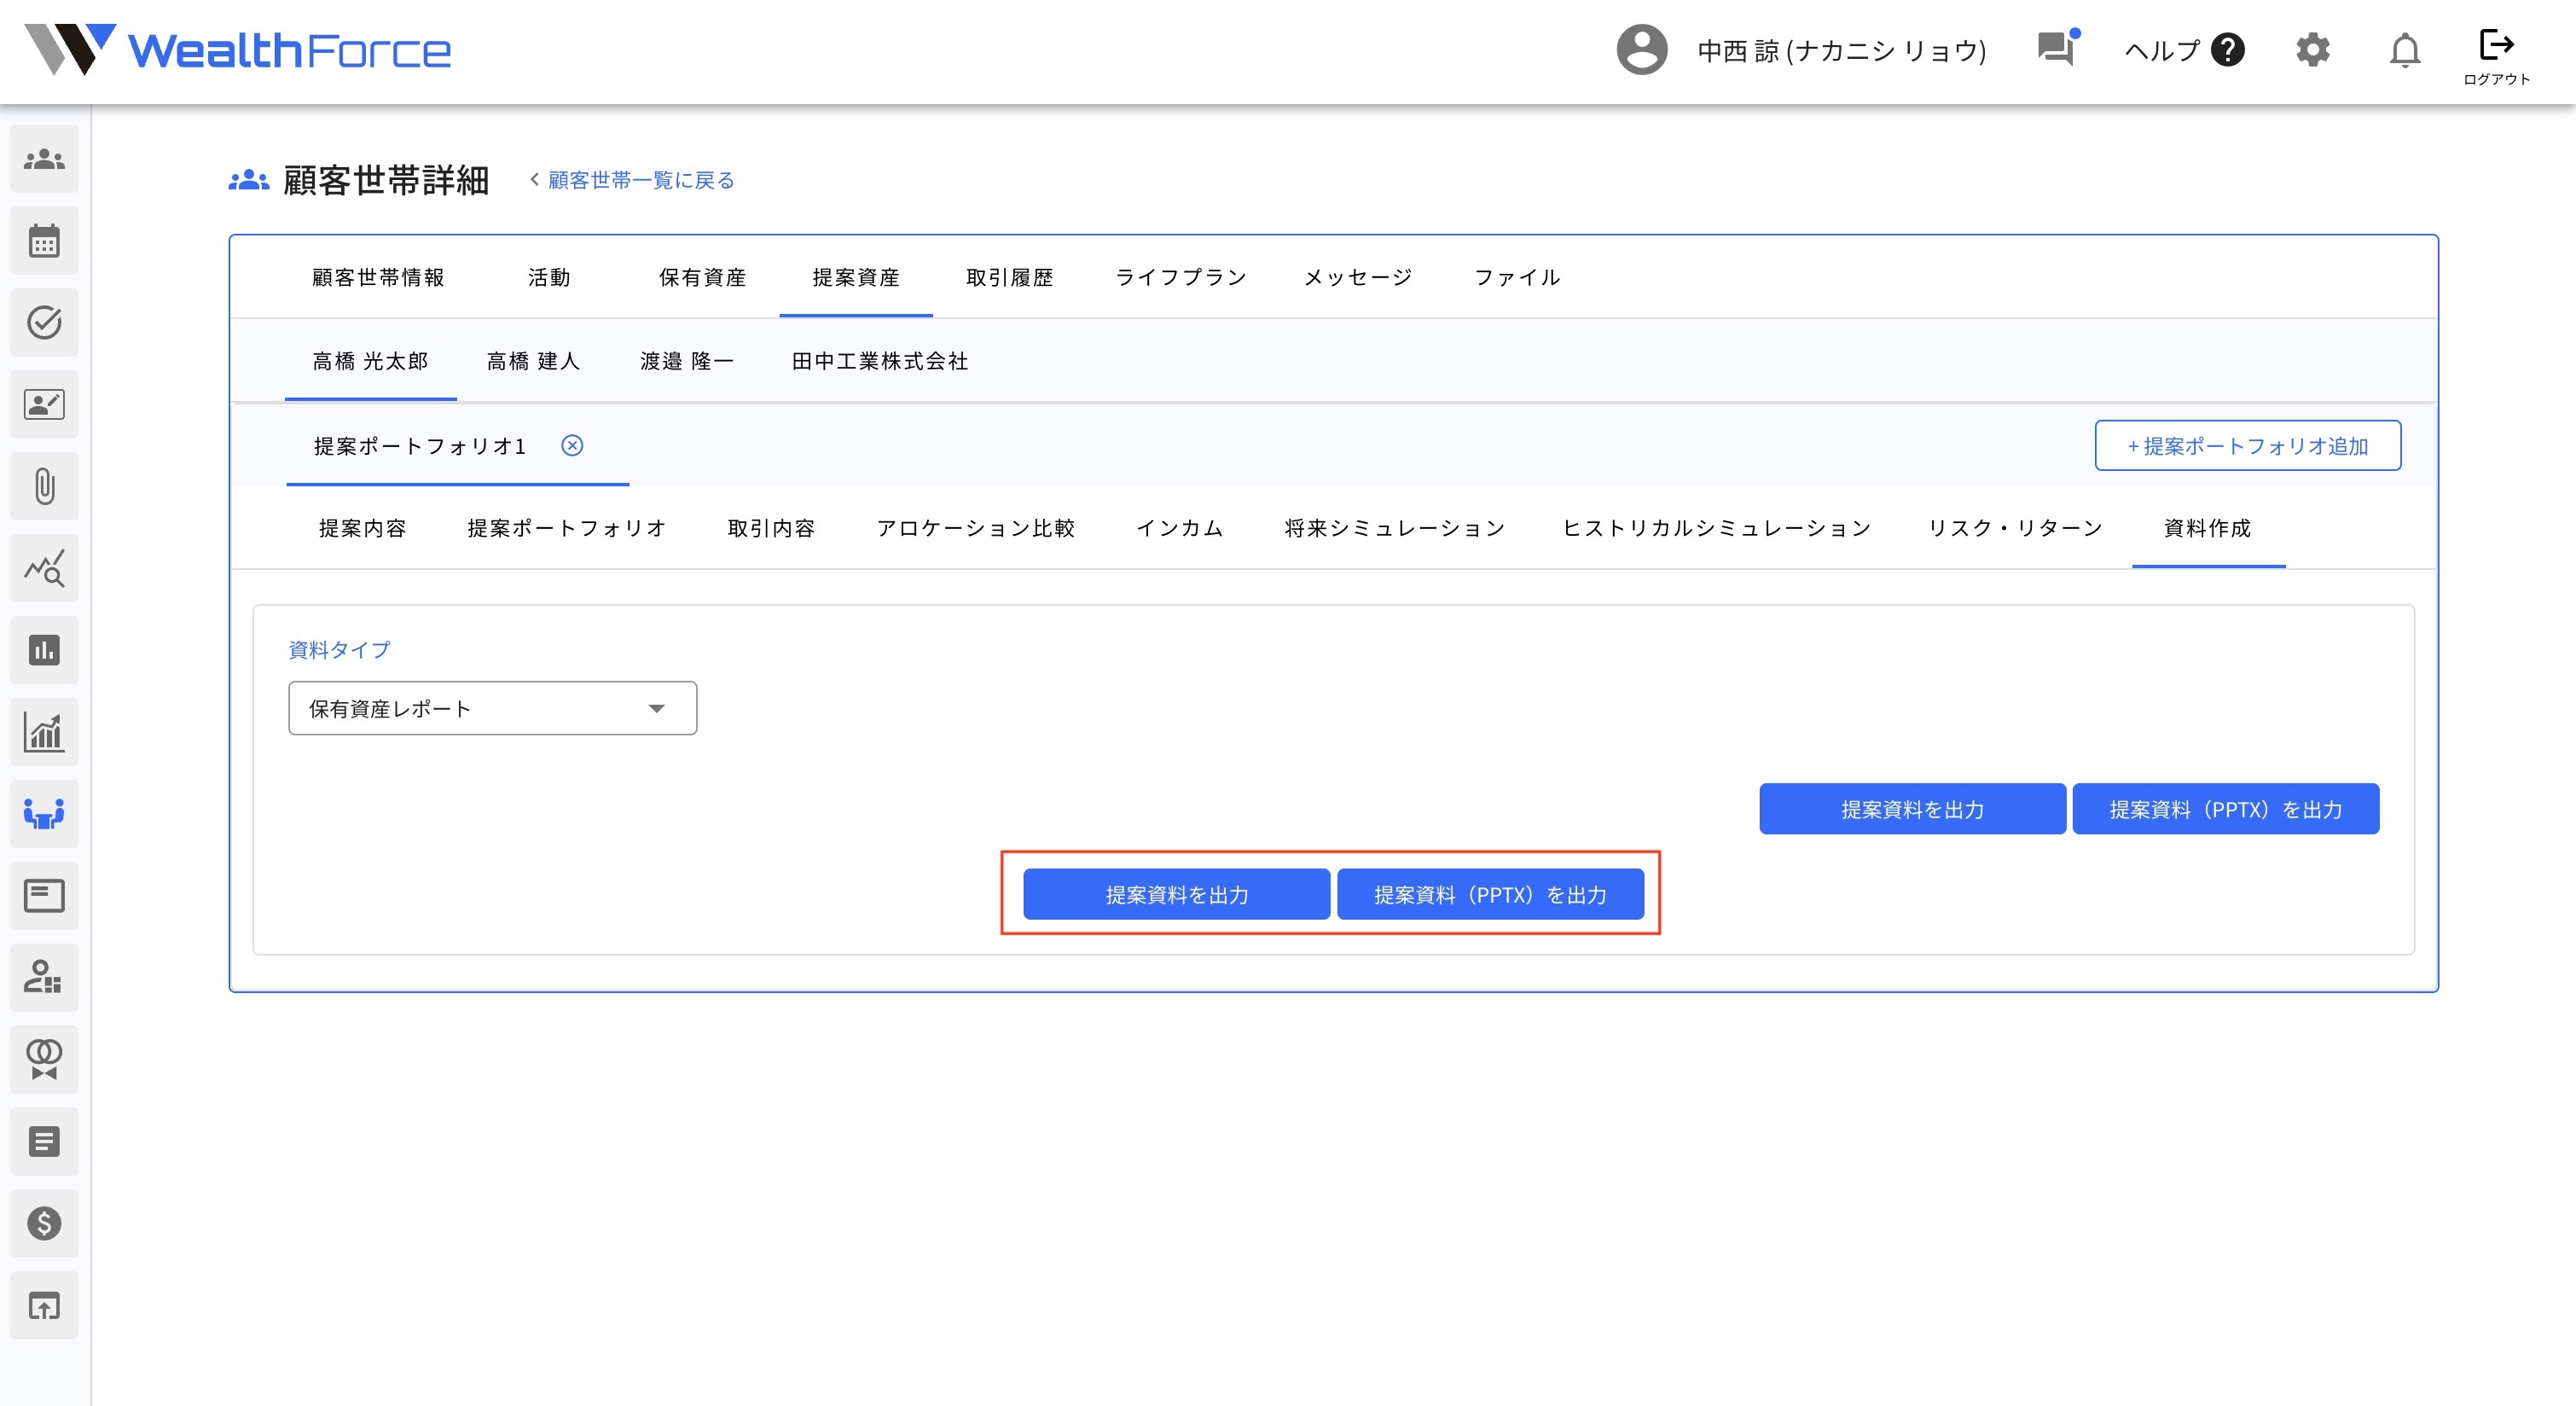
Task: Switch to the メッセージ tab
Action: (1358, 277)
